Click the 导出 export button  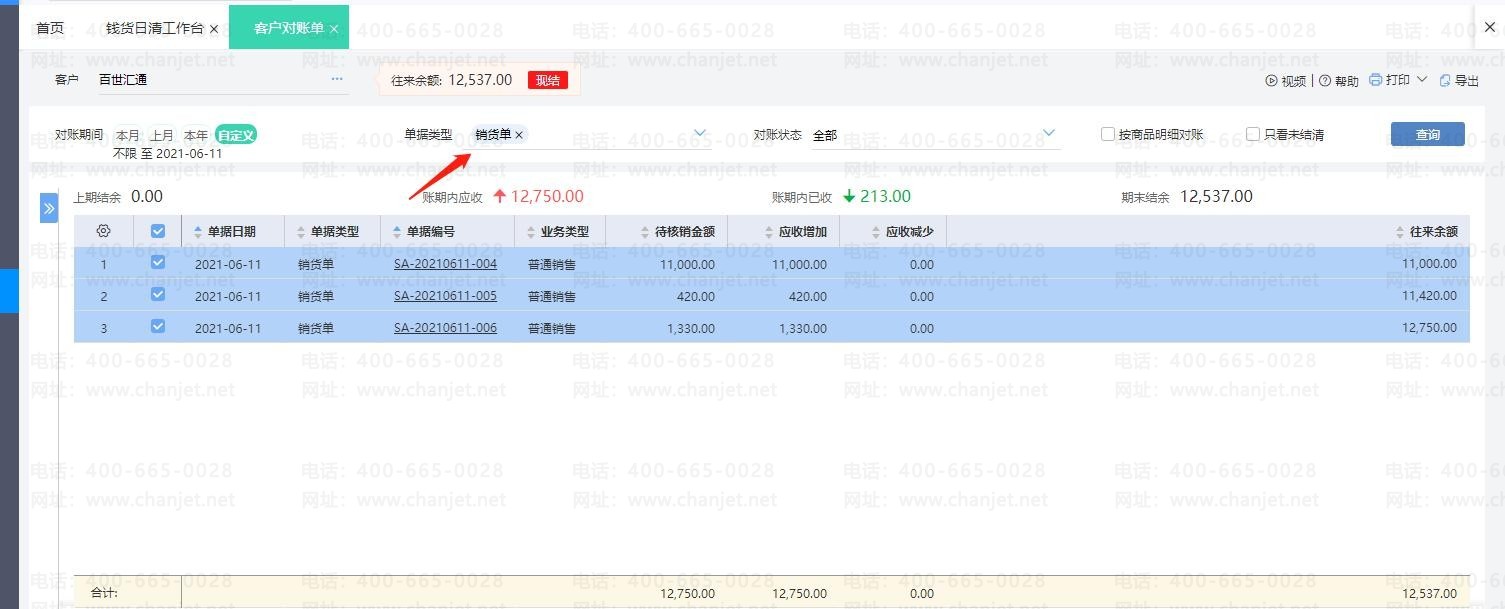[x=1459, y=81]
